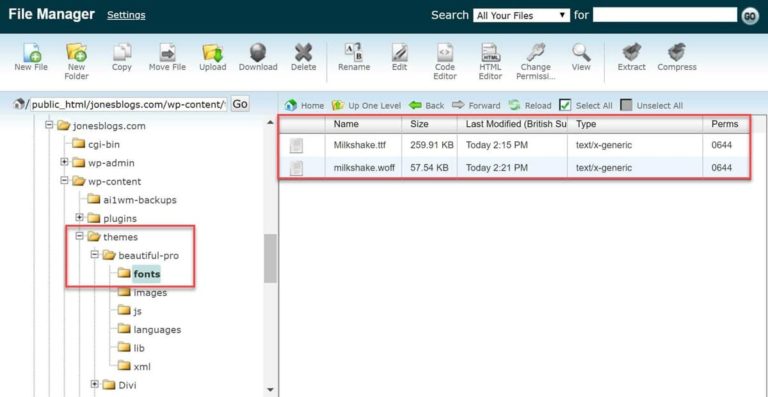Image resolution: width=768 pixels, height=397 pixels.
Task: Click the Go button beside path field
Action: (x=240, y=104)
